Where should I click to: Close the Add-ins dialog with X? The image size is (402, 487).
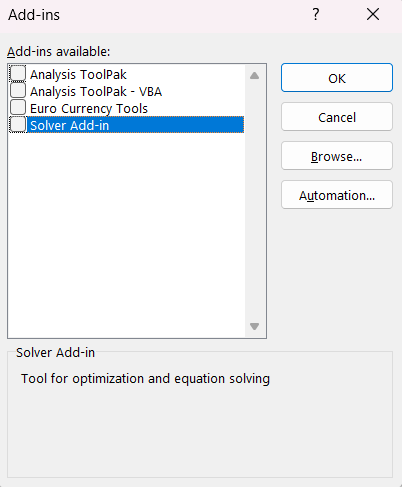click(x=373, y=14)
